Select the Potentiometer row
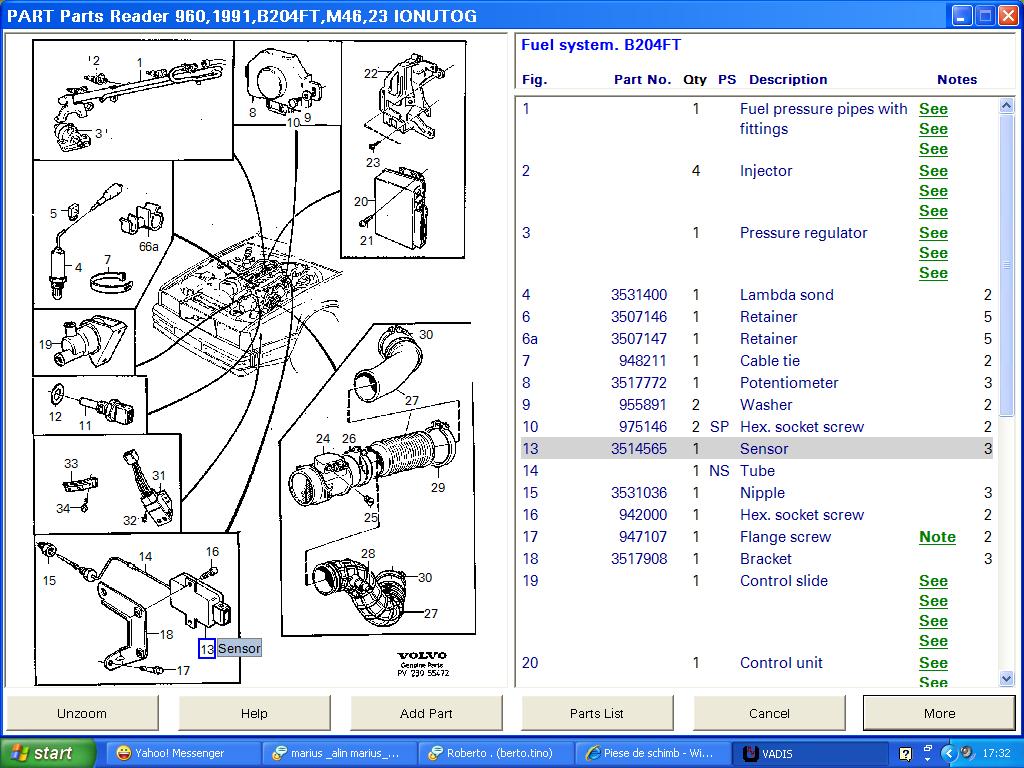Viewport: 1024px width, 768px height. (757, 383)
